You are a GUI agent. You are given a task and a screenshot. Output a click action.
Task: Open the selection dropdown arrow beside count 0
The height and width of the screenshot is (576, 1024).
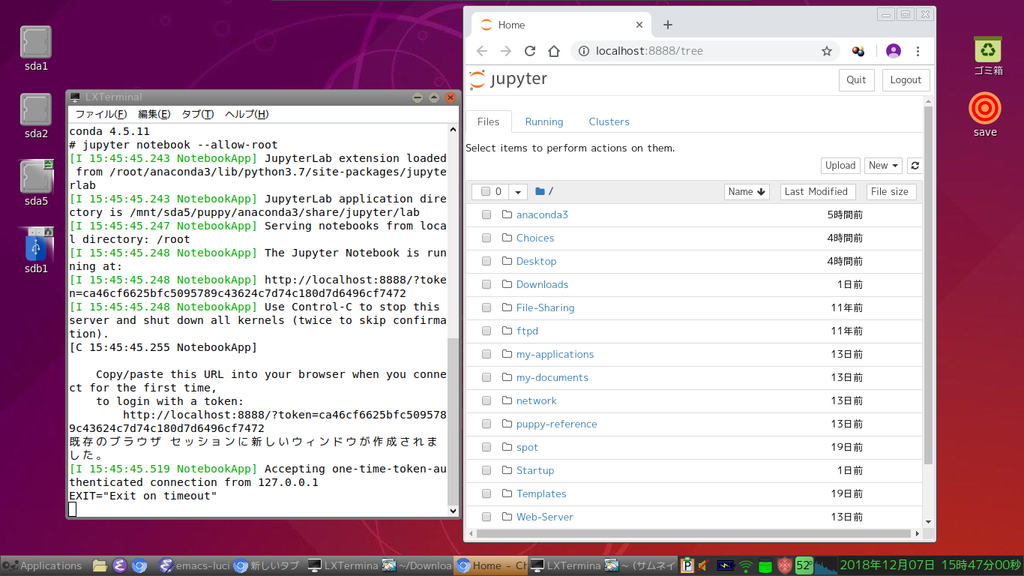[x=517, y=191]
